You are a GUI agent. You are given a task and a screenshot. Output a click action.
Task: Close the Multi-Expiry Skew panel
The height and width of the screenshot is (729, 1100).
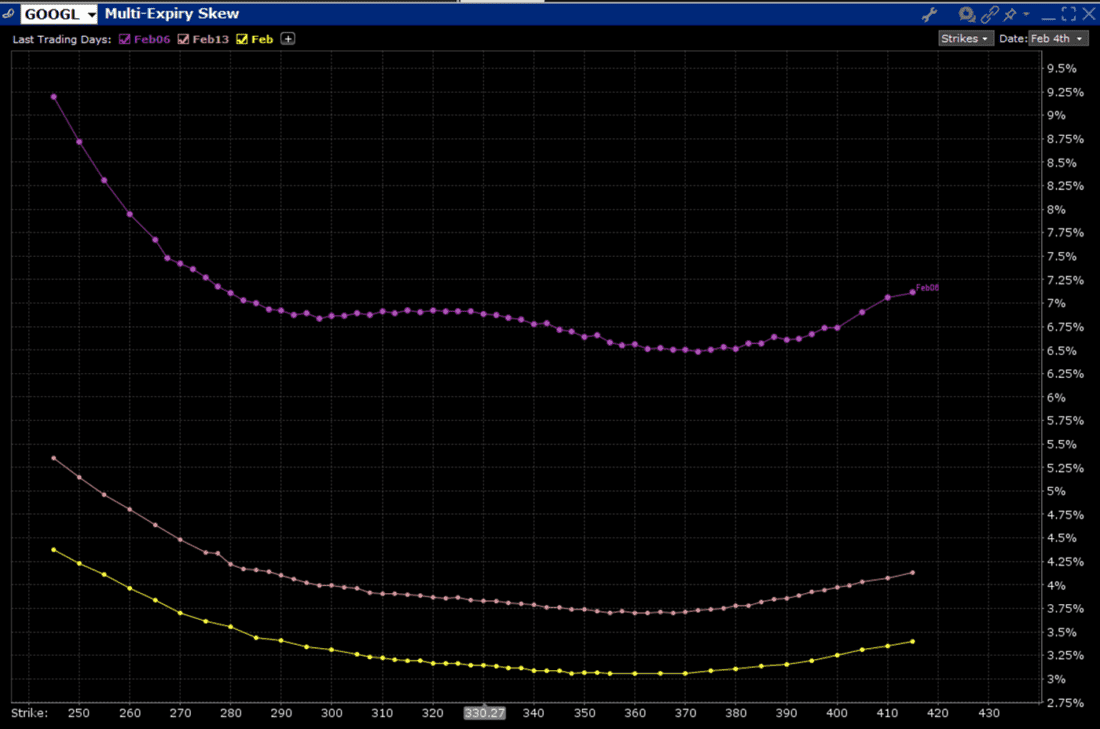[1088, 14]
